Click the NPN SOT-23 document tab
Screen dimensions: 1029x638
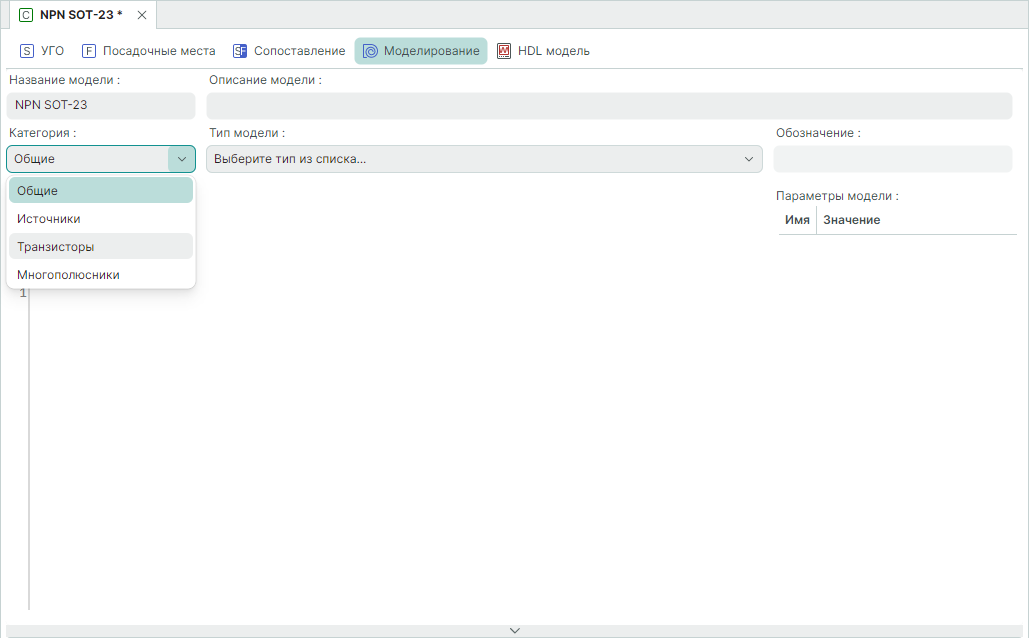point(81,15)
